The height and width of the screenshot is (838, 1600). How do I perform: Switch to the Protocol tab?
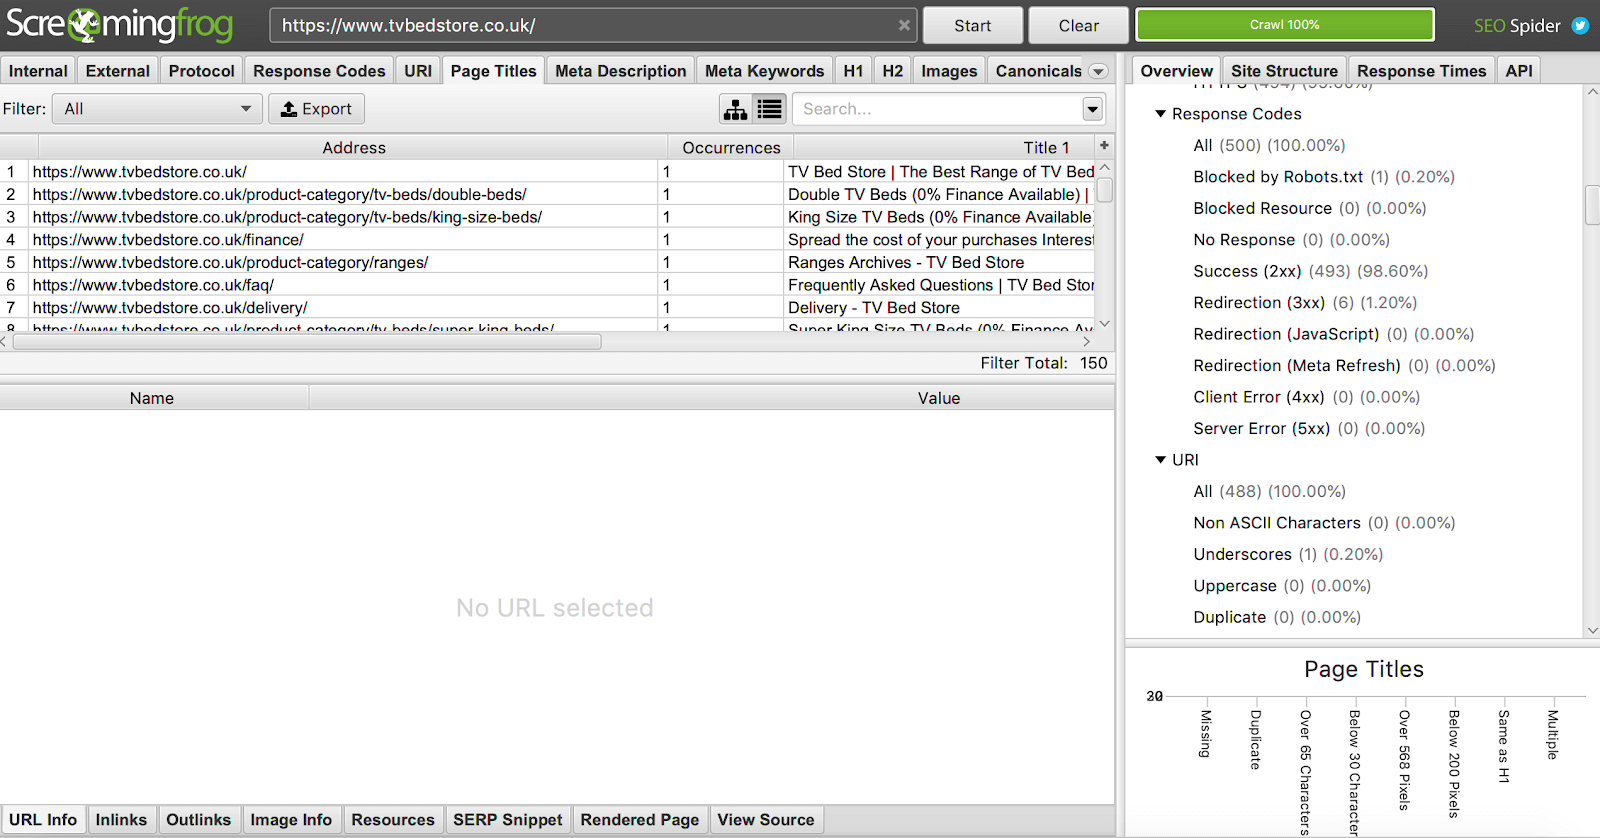(x=201, y=71)
